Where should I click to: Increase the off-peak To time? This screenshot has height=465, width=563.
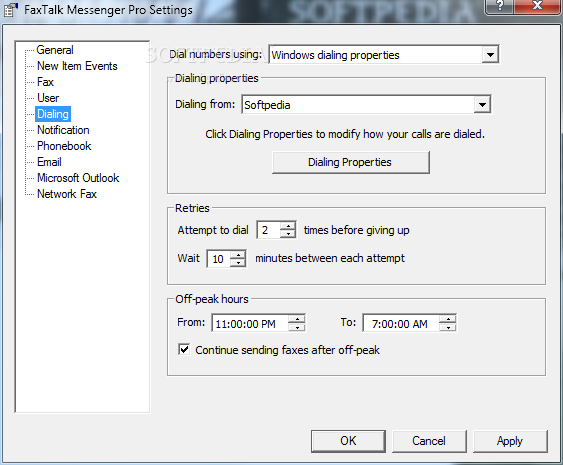coord(448,319)
